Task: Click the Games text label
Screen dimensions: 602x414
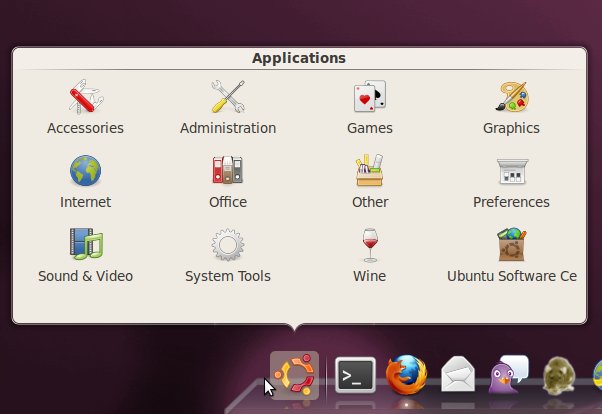Action: click(x=370, y=128)
